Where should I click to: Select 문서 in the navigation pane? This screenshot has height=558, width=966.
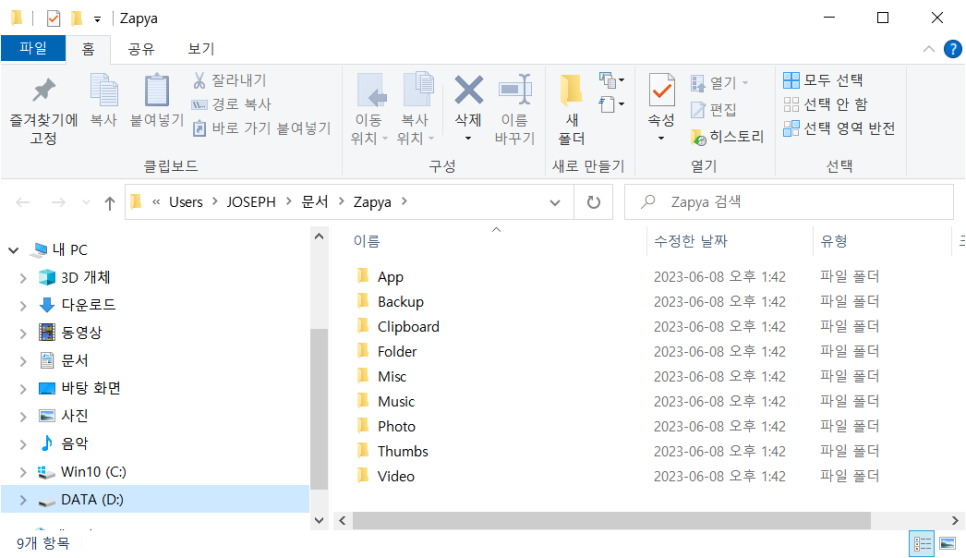point(75,360)
